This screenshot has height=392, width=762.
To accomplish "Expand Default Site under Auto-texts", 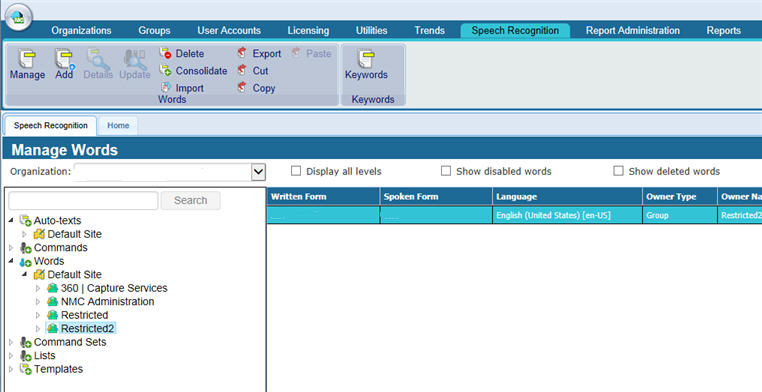I will tap(25, 234).
